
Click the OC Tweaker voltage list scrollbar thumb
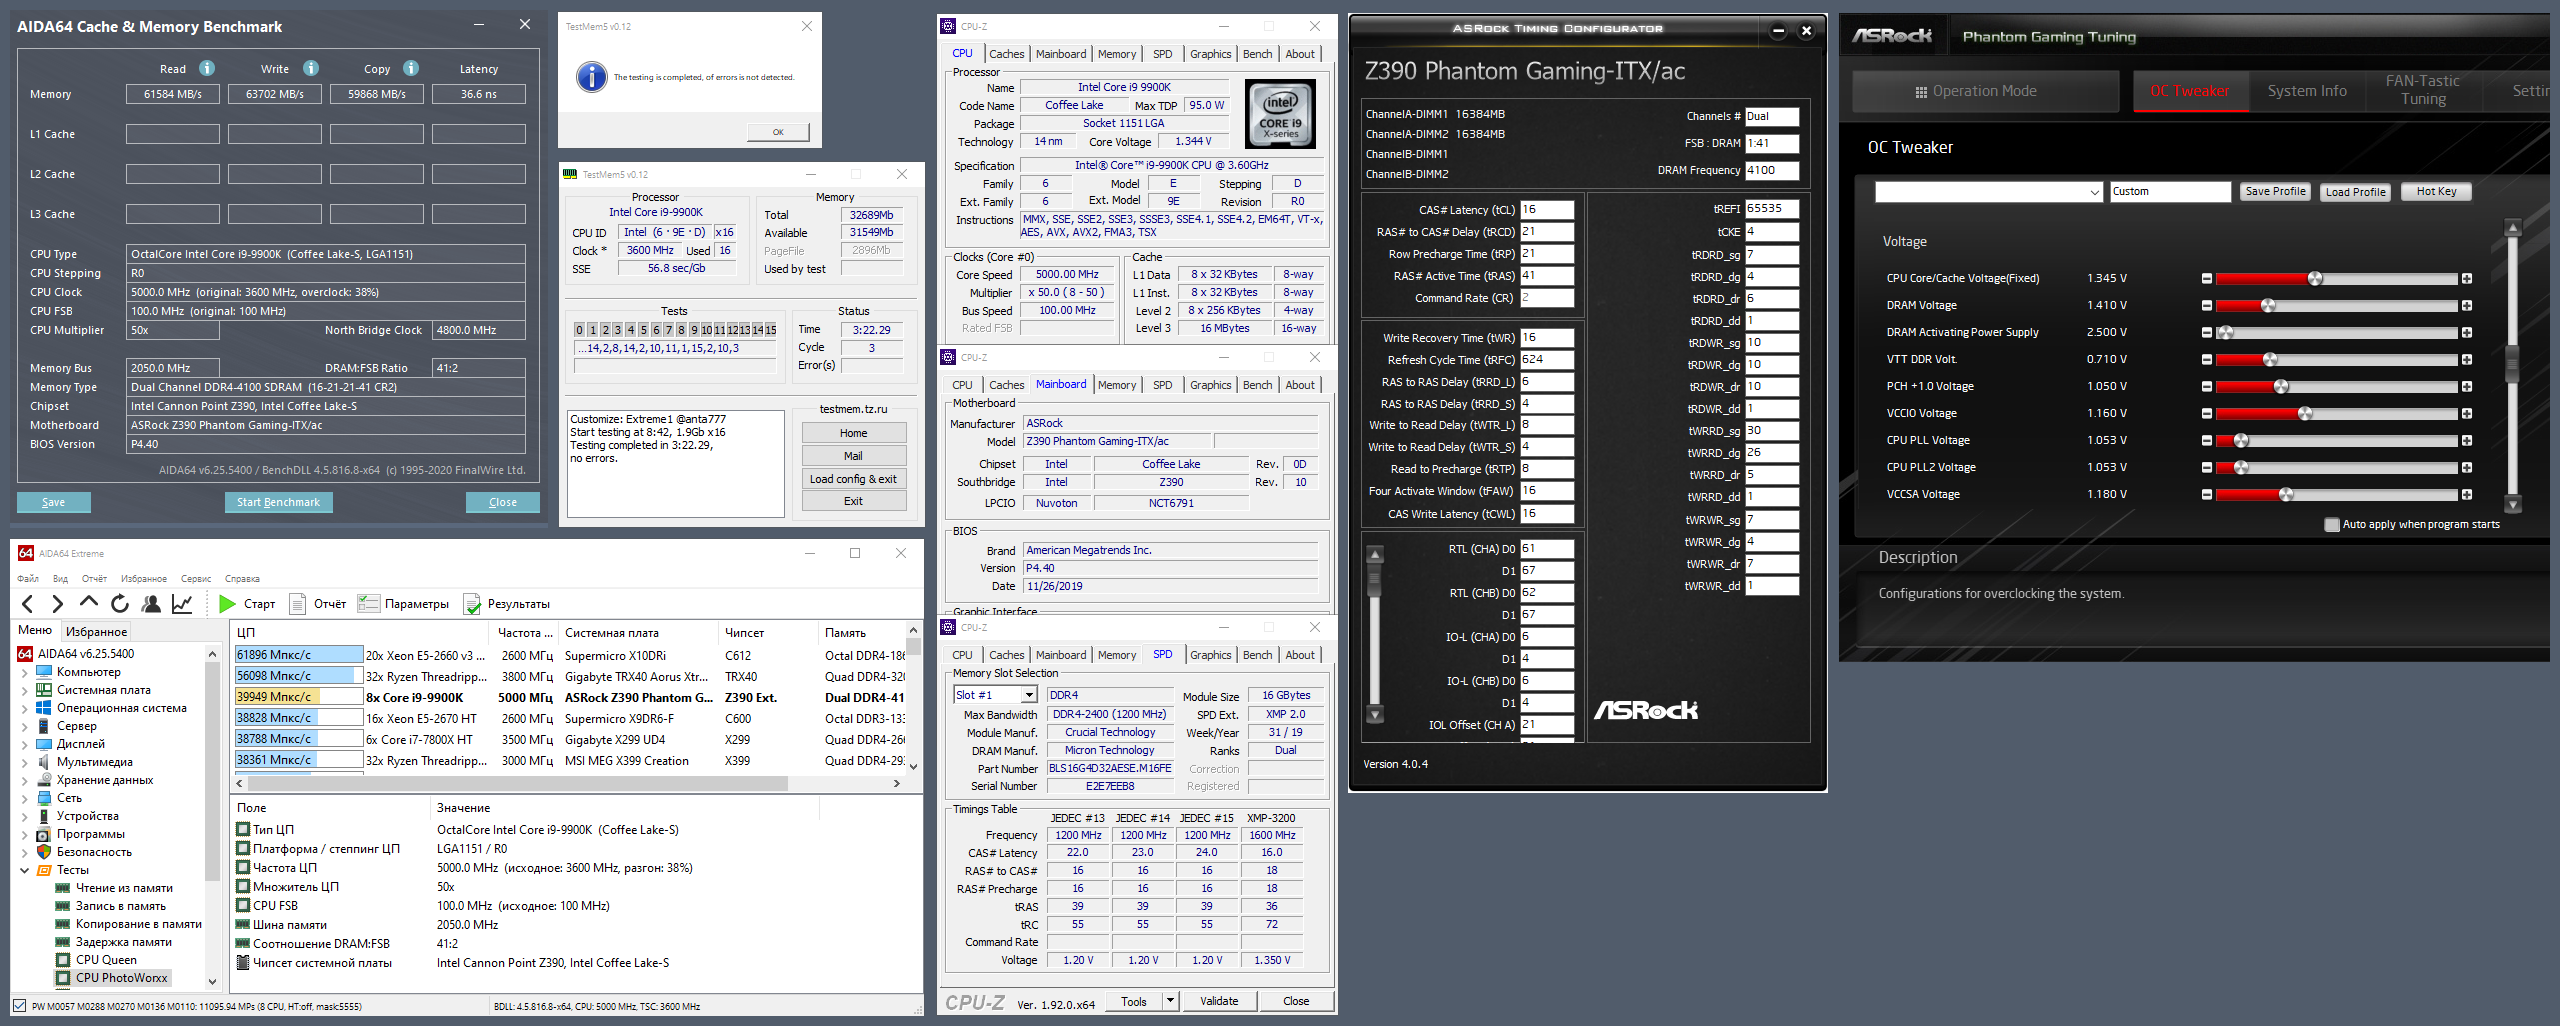(x=2511, y=364)
